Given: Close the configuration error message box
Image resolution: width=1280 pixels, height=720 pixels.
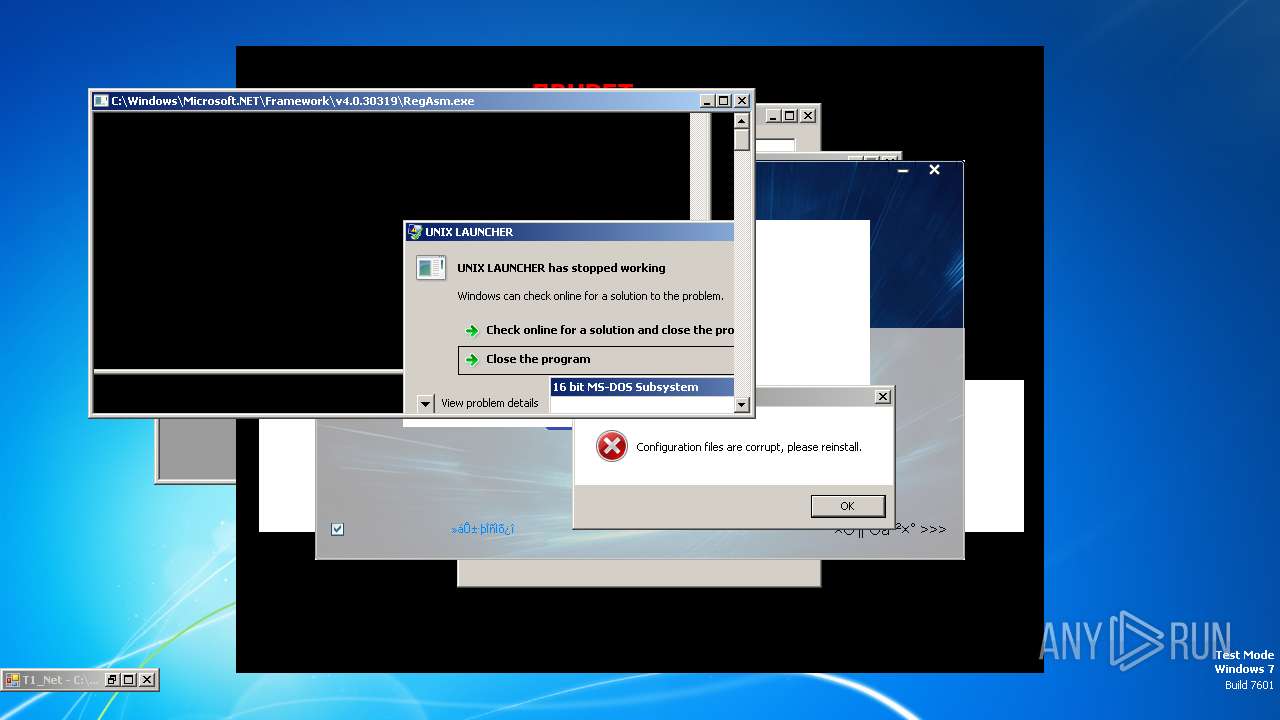Looking at the screenshot, I should coord(883,397).
